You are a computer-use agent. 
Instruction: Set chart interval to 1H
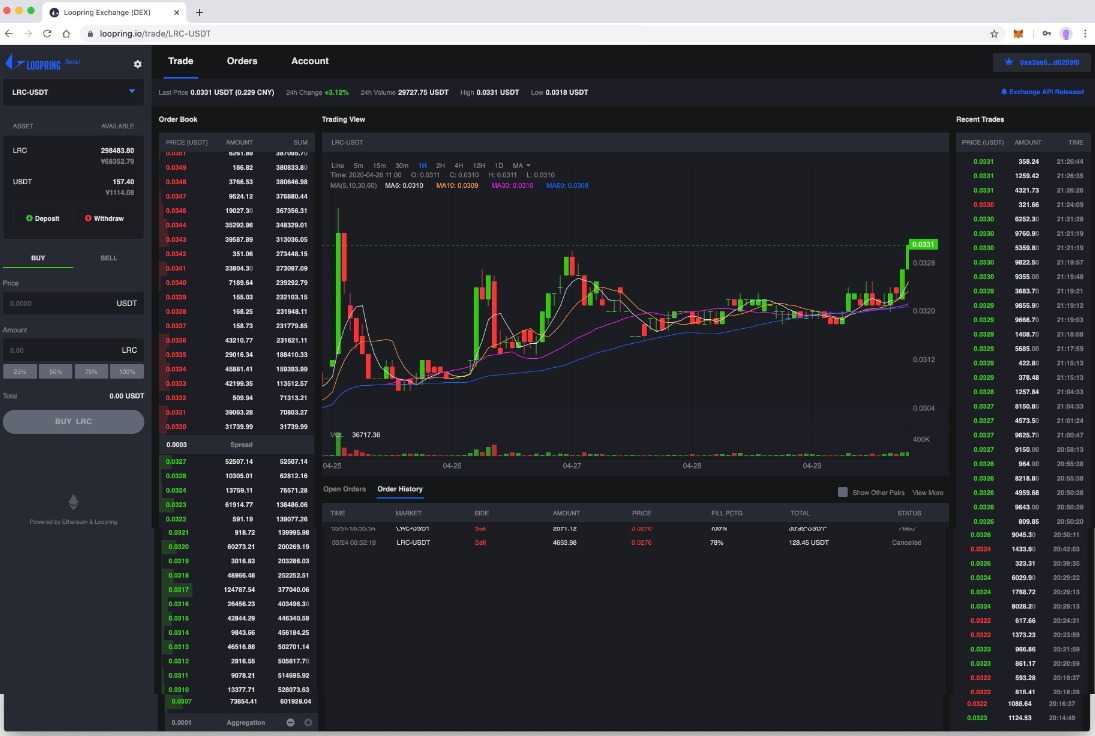(422, 165)
